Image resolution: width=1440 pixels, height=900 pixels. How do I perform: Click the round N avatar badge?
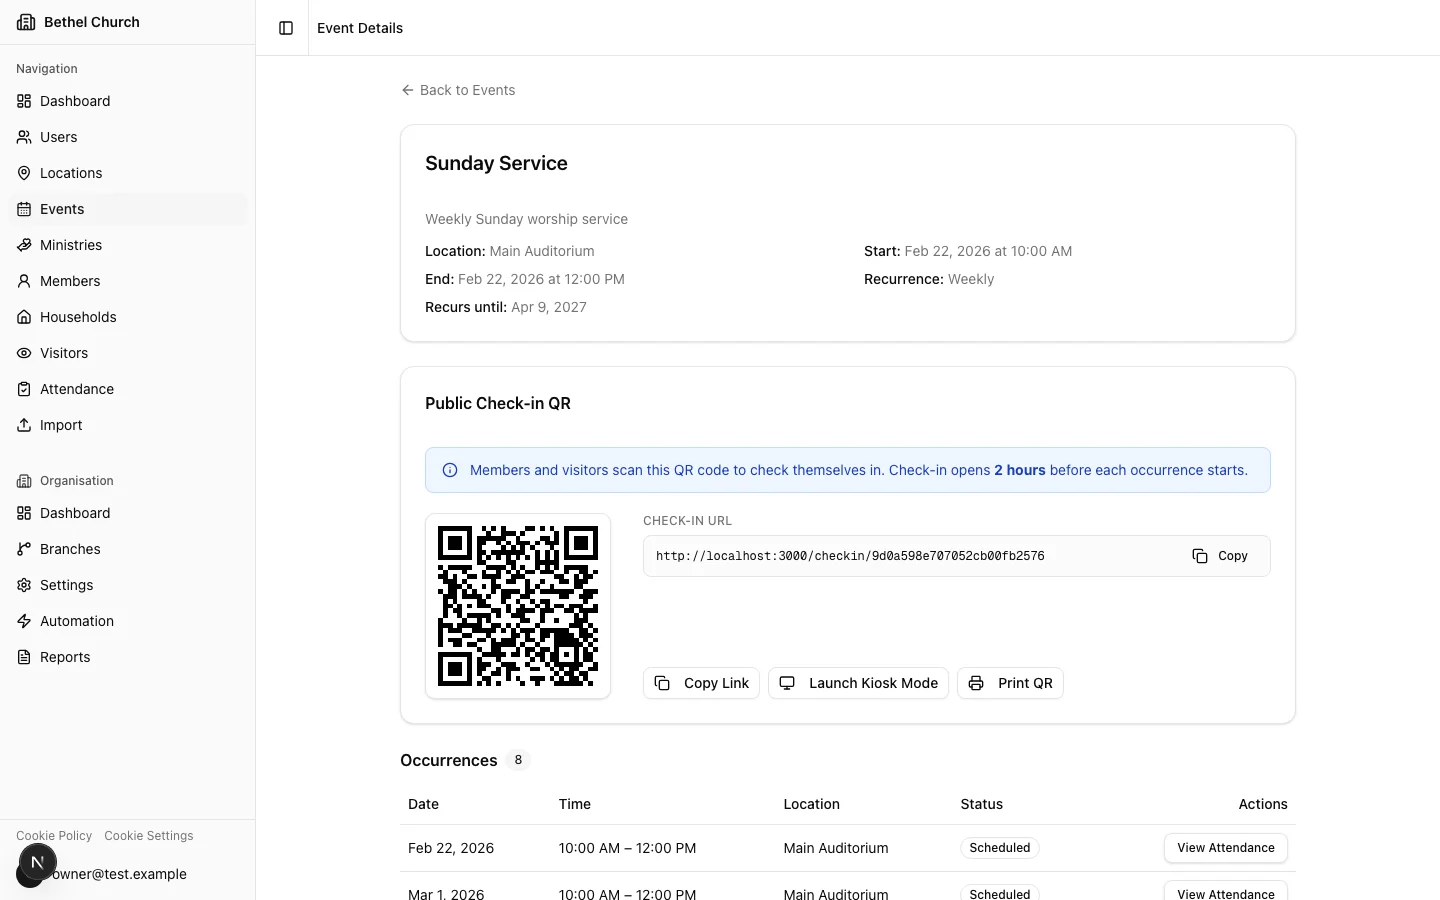click(37, 862)
